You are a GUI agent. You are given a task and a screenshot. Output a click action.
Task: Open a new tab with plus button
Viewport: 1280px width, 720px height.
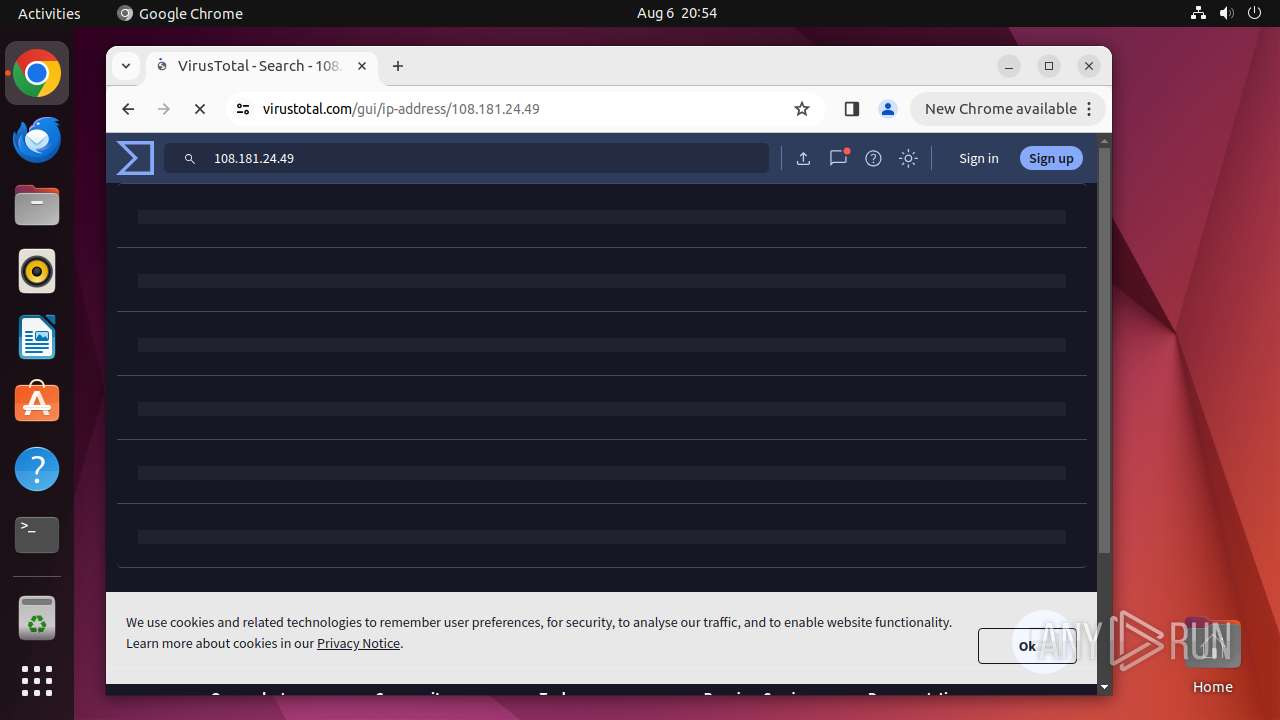click(x=398, y=66)
